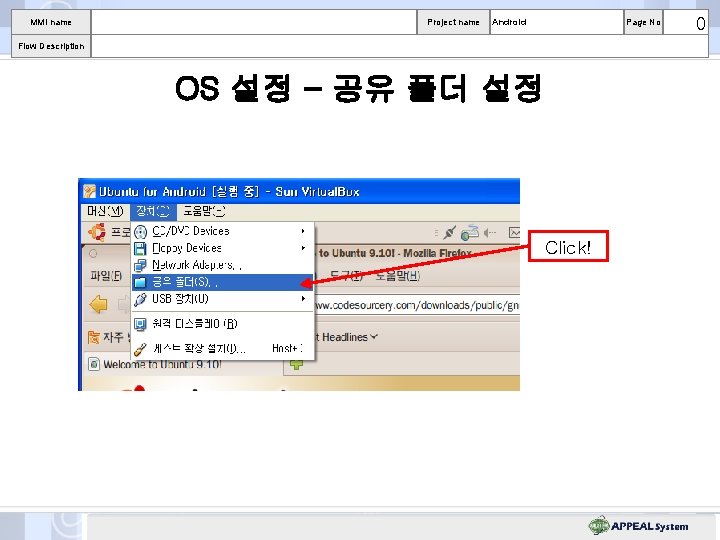This screenshot has height=540, width=720.
Task: Open Firefox 도움말(H) menu
Action: [397, 276]
